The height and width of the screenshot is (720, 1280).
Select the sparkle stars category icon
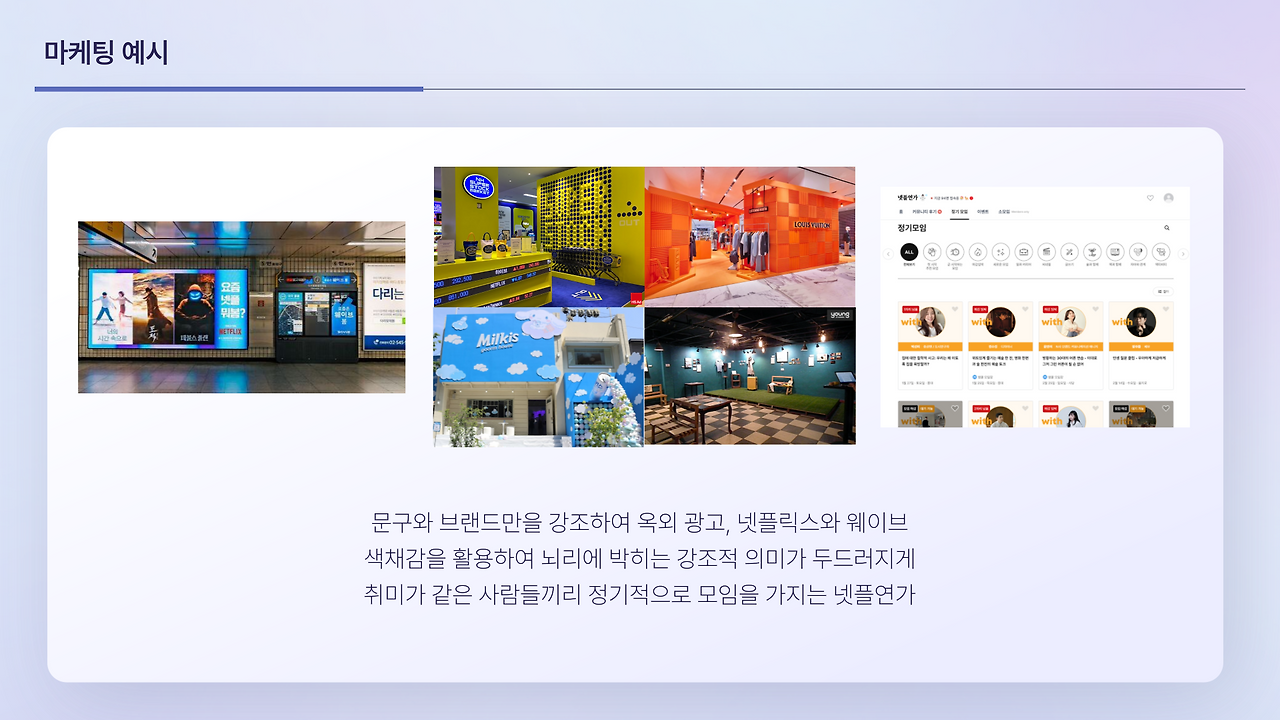(x=1001, y=253)
